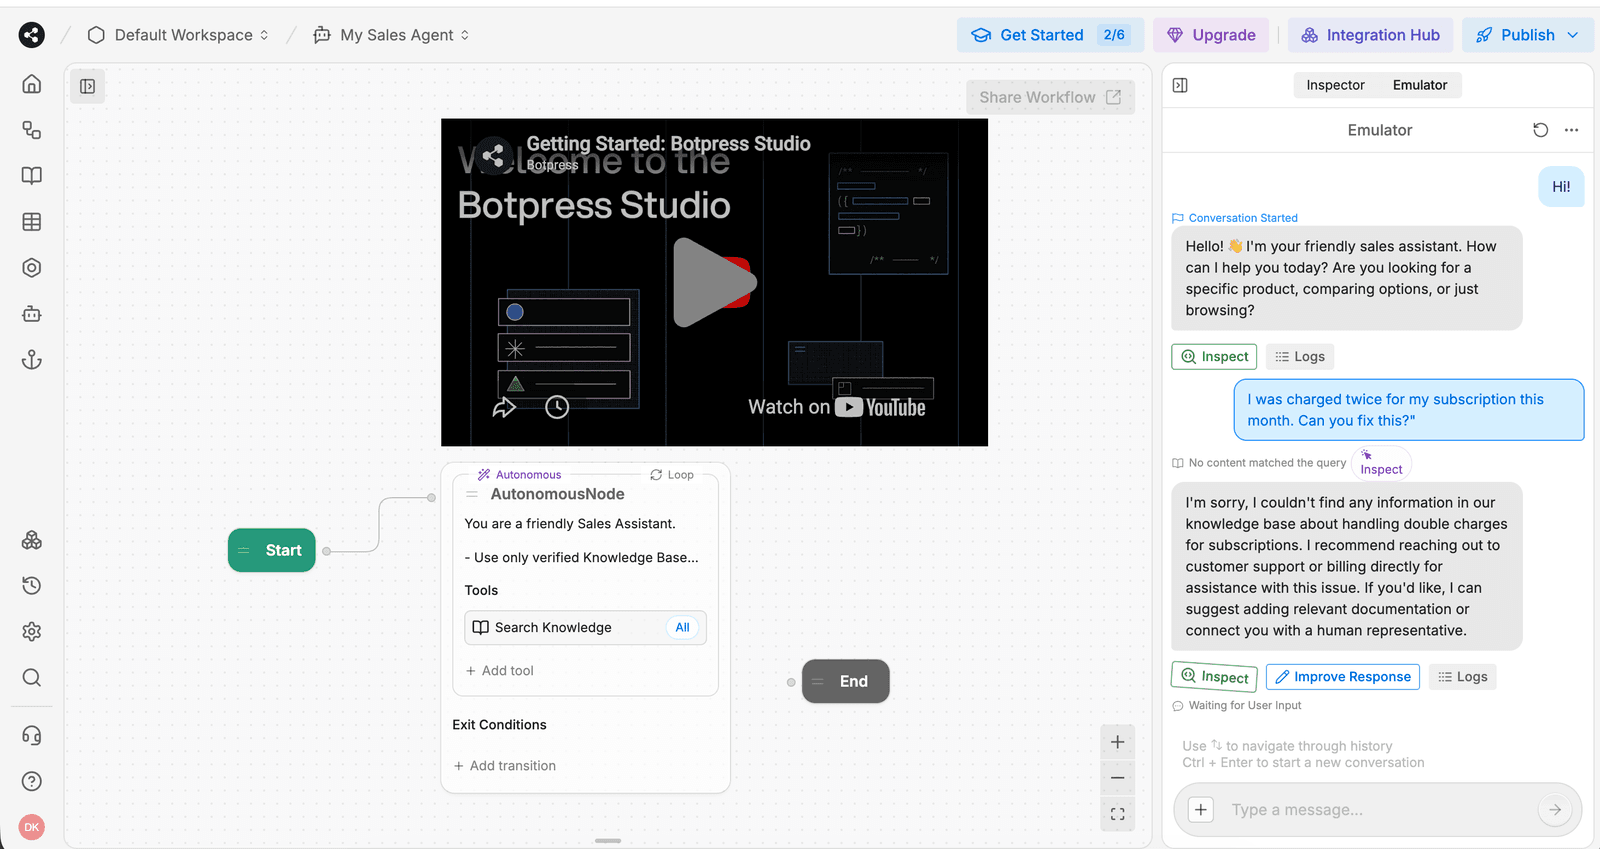This screenshot has height=849, width=1600.
Task: Open the settings gear in sidebar
Action: [32, 632]
